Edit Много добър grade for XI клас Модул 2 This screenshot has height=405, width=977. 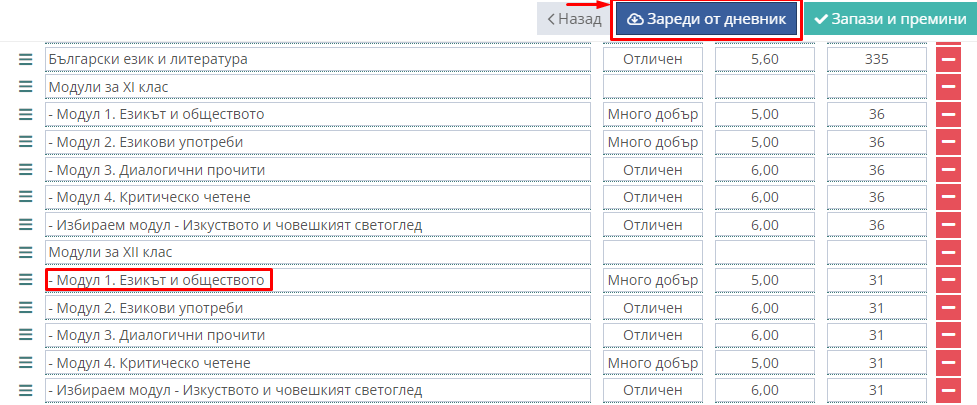[x=652, y=141]
